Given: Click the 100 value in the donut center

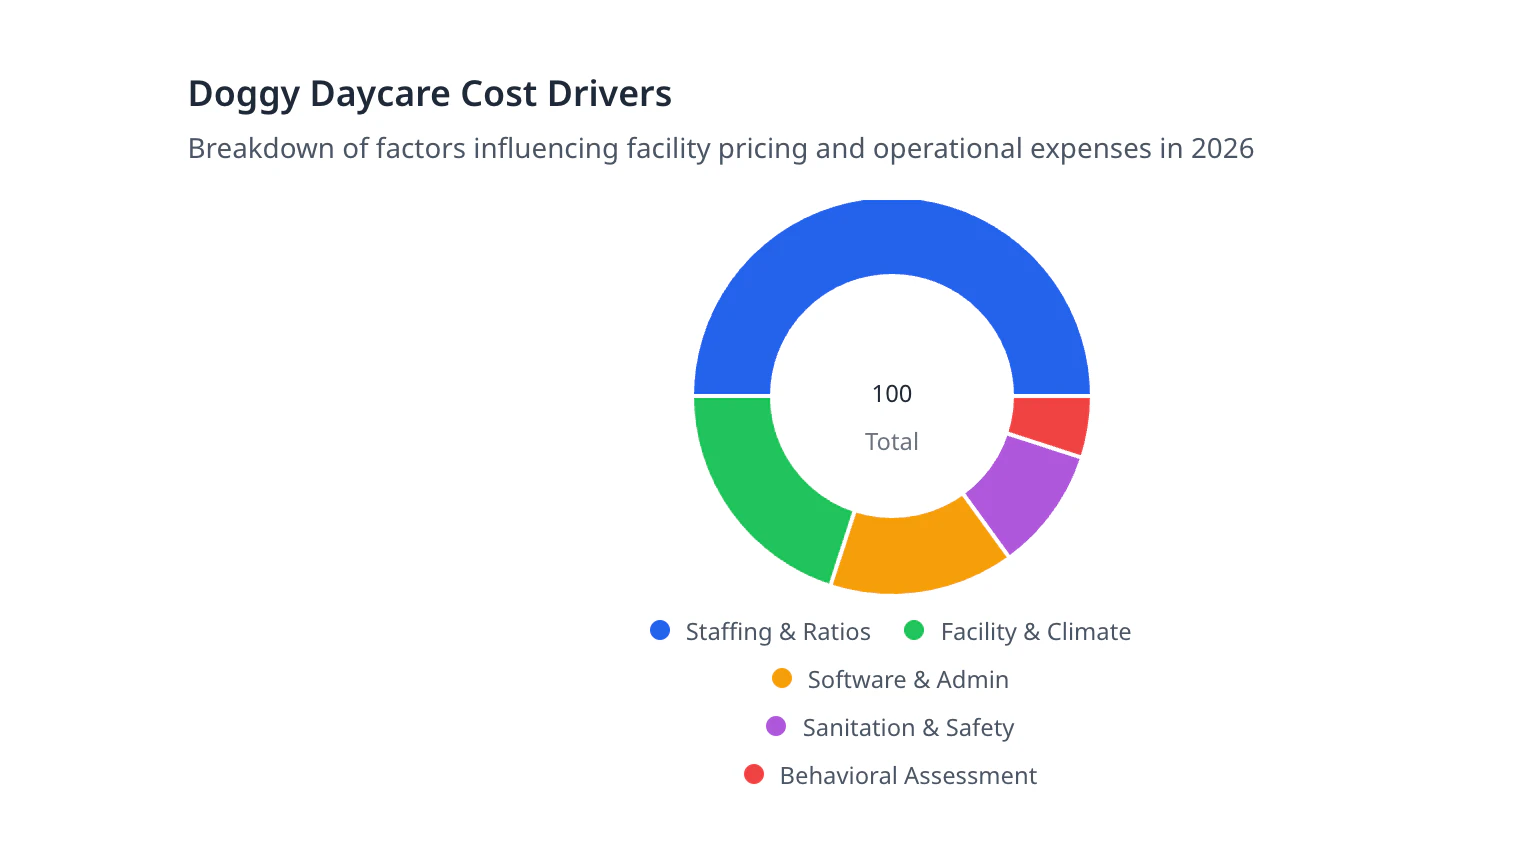Looking at the screenshot, I should (891, 394).
